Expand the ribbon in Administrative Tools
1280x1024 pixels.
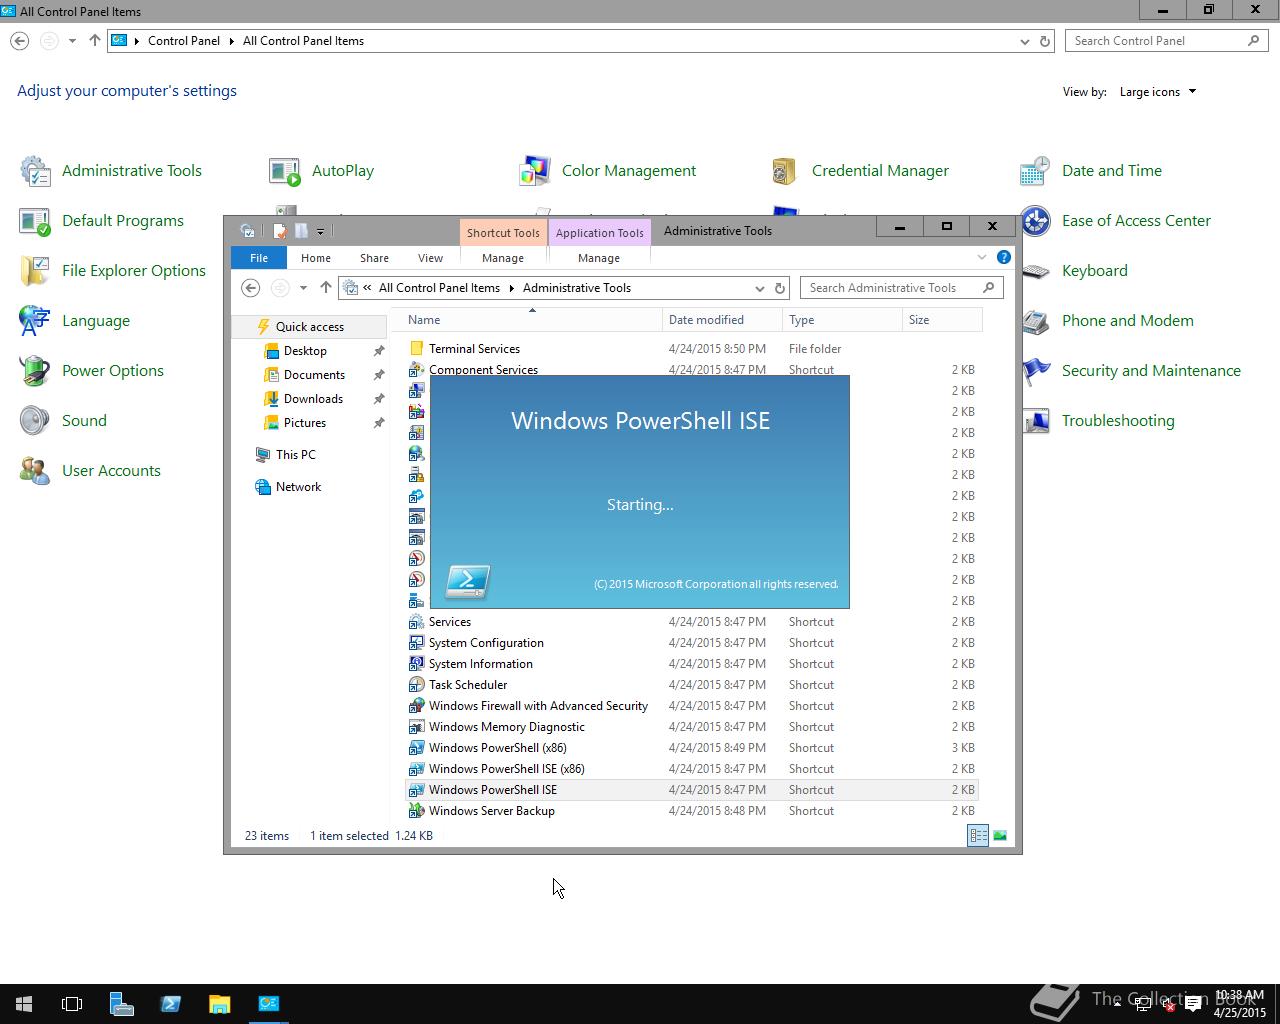[981, 257]
